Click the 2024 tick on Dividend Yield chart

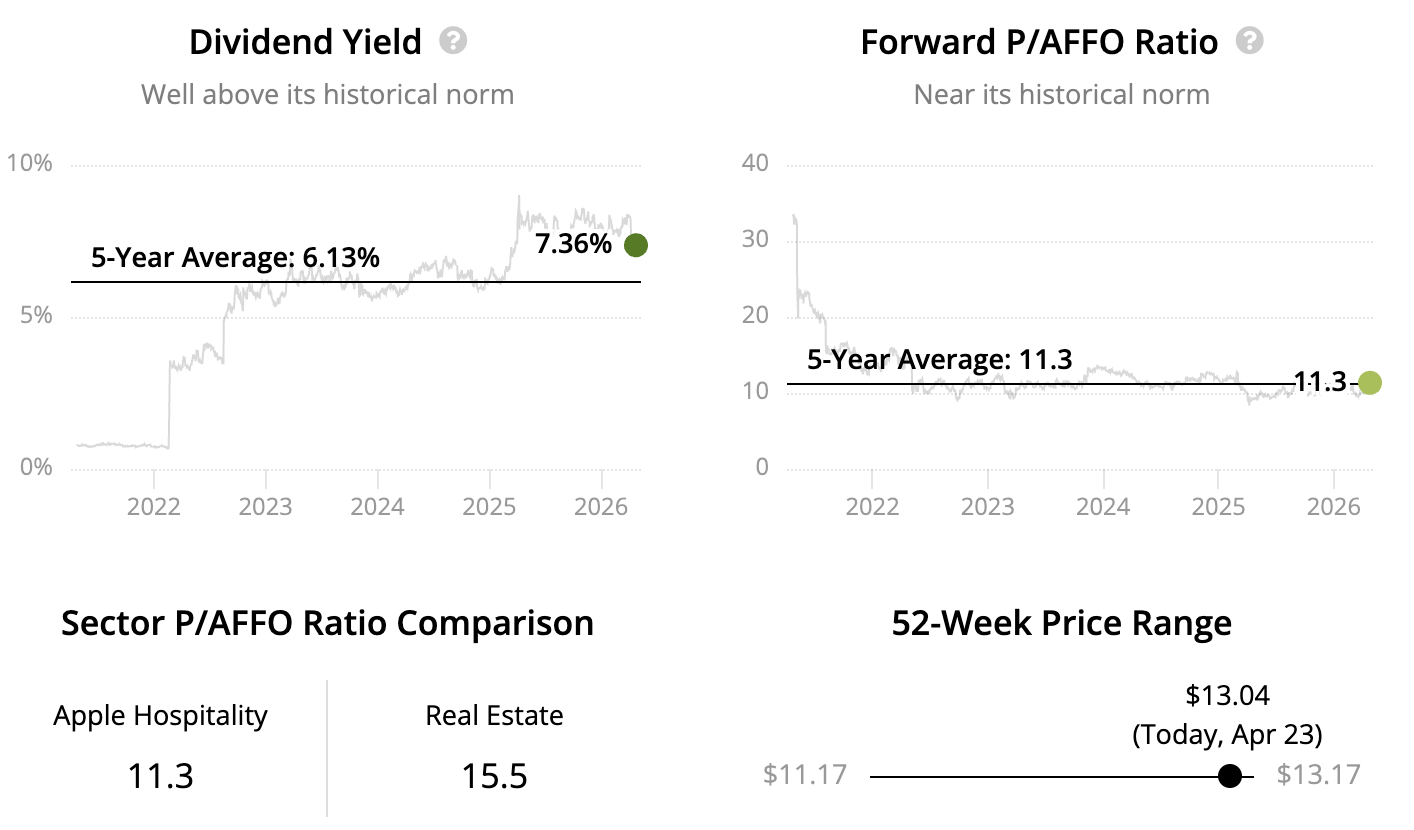[x=377, y=506]
